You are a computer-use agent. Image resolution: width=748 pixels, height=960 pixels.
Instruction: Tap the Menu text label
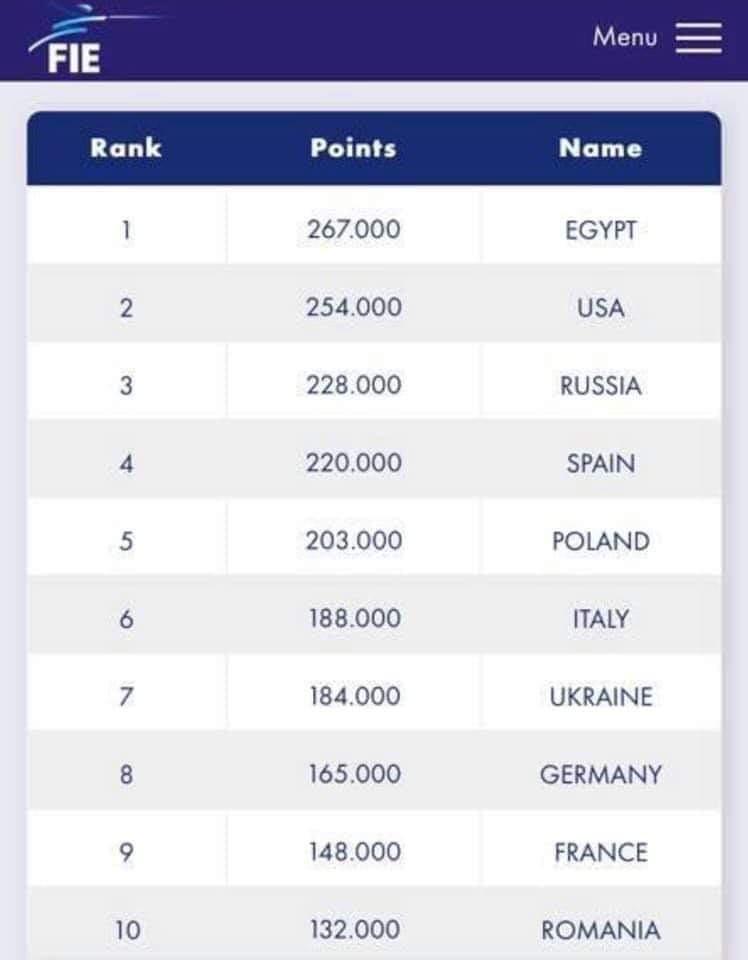click(x=625, y=37)
